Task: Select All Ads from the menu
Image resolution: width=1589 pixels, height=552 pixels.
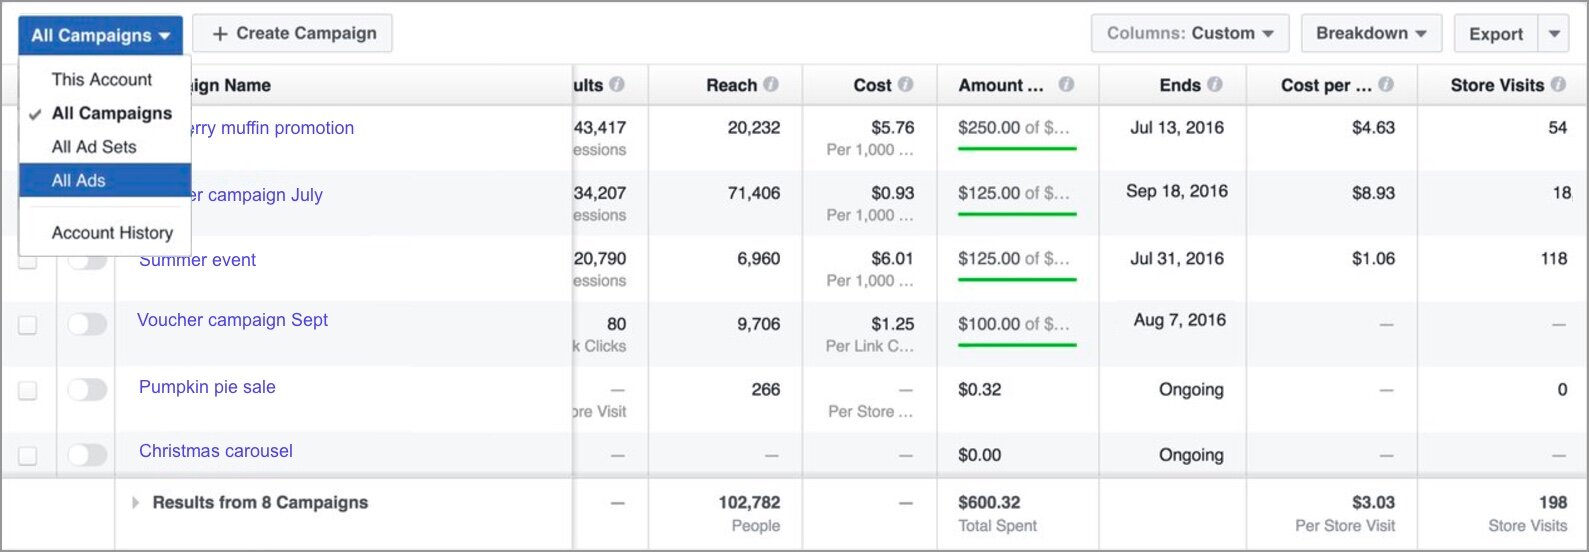Action: [x=79, y=181]
